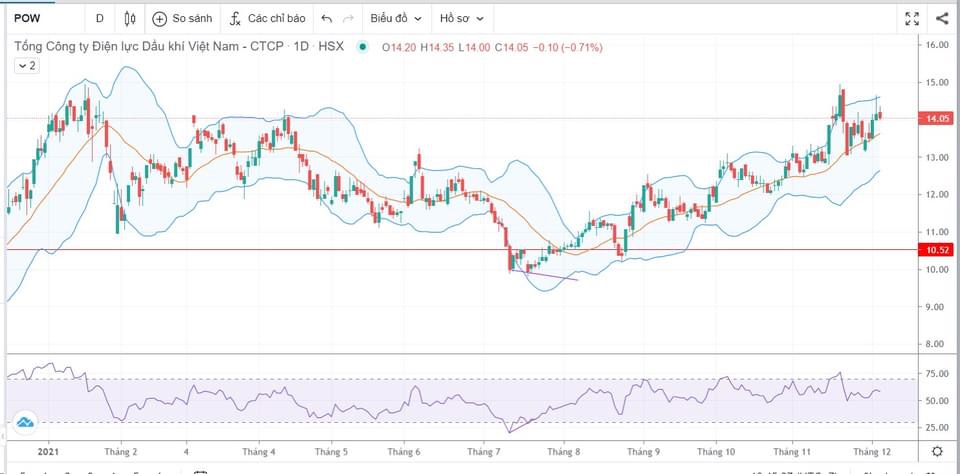Click the purple trend line on chart

(545, 274)
